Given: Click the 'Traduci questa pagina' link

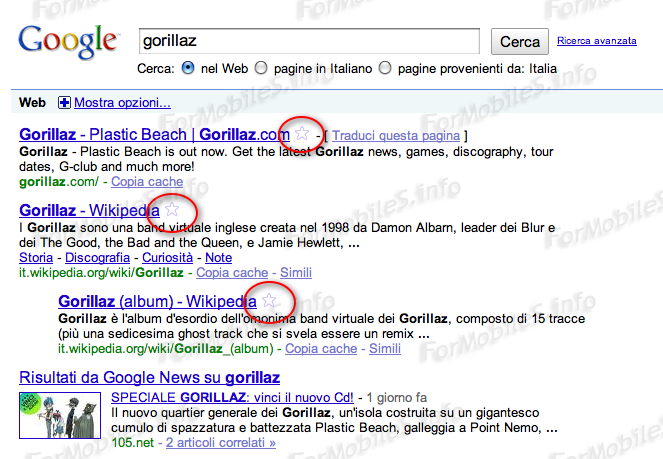Looking at the screenshot, I should (396, 135).
